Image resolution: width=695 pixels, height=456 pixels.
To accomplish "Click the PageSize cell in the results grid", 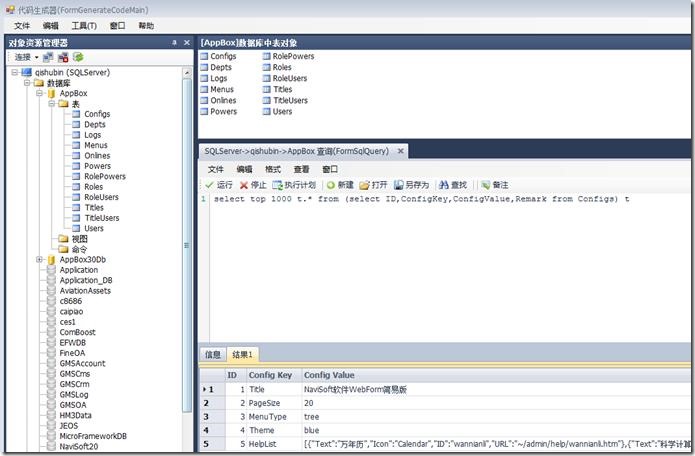I will tap(274, 403).
